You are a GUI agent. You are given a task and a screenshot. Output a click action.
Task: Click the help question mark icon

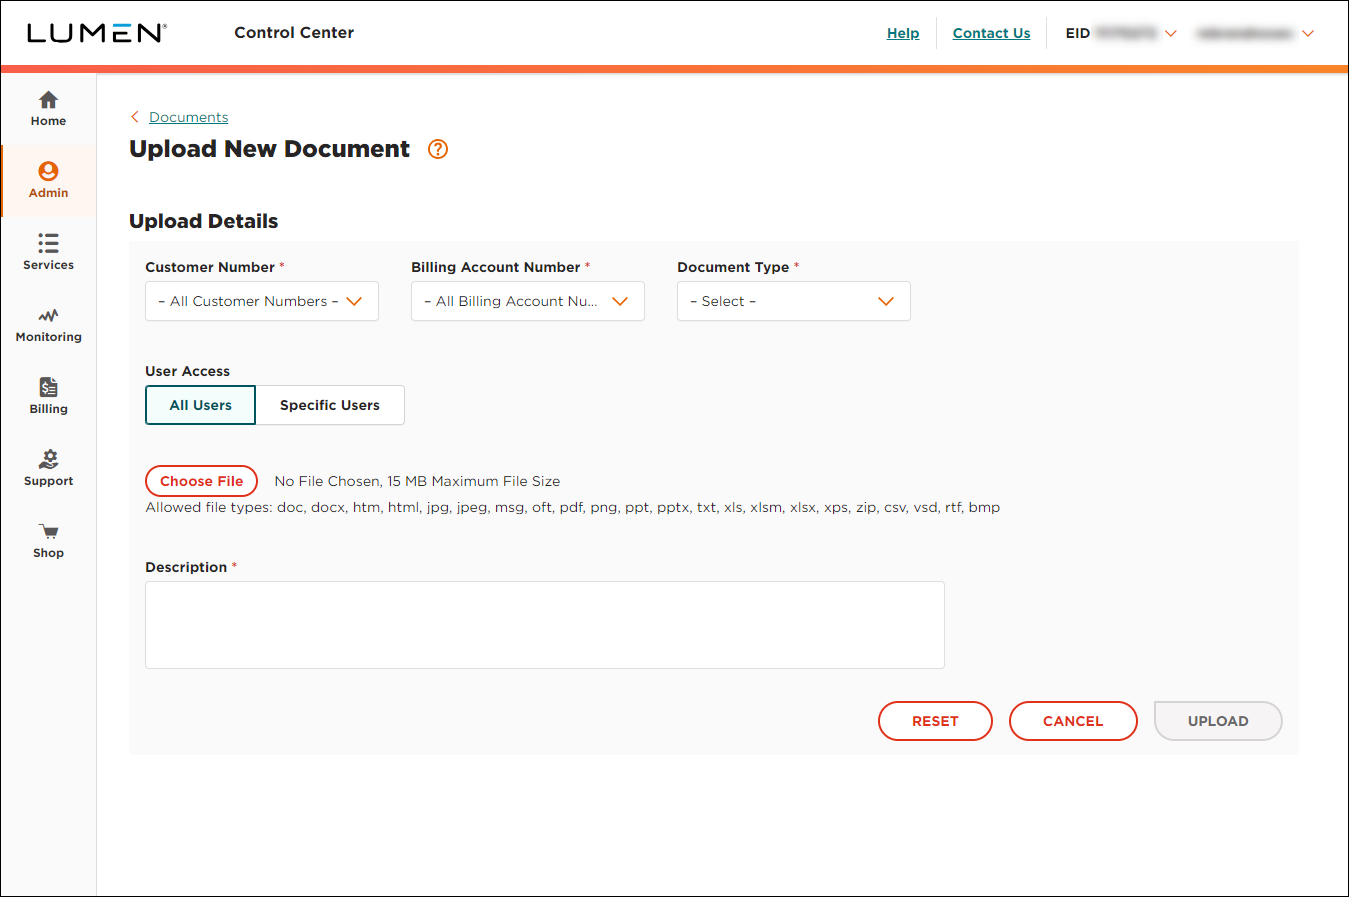tap(438, 149)
